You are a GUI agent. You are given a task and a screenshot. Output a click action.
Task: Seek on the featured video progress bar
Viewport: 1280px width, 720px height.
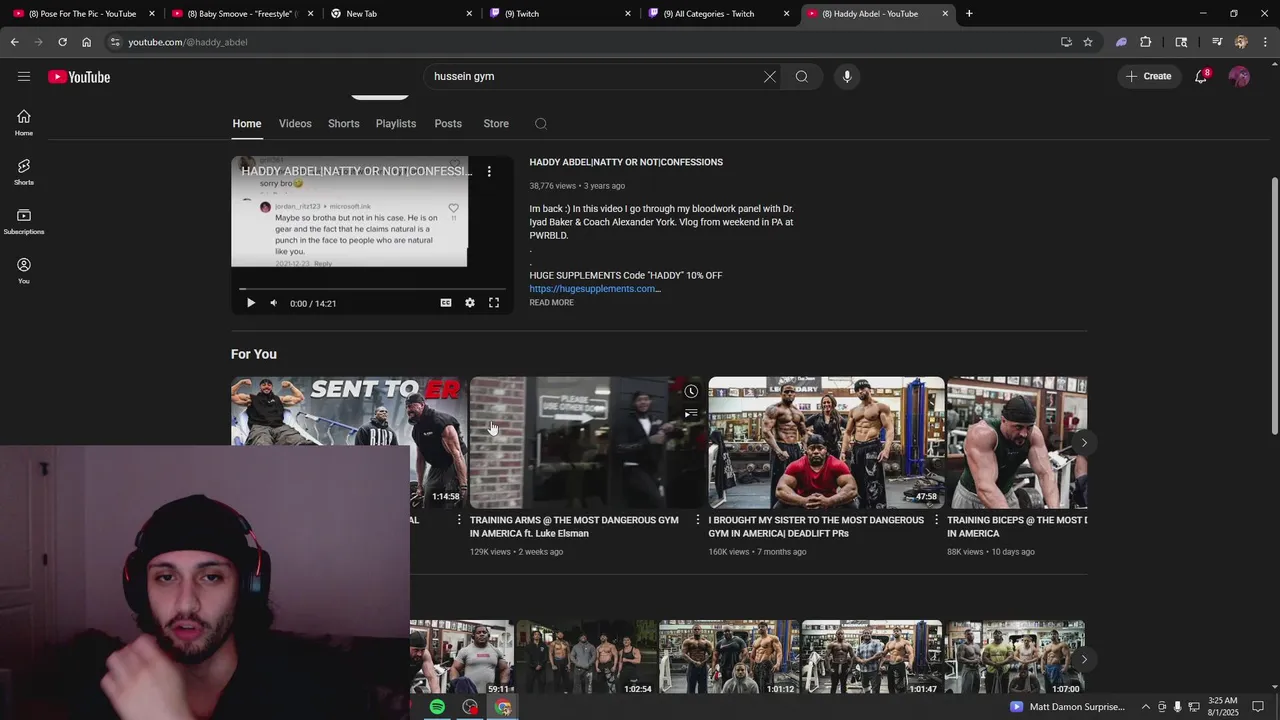coord(372,288)
